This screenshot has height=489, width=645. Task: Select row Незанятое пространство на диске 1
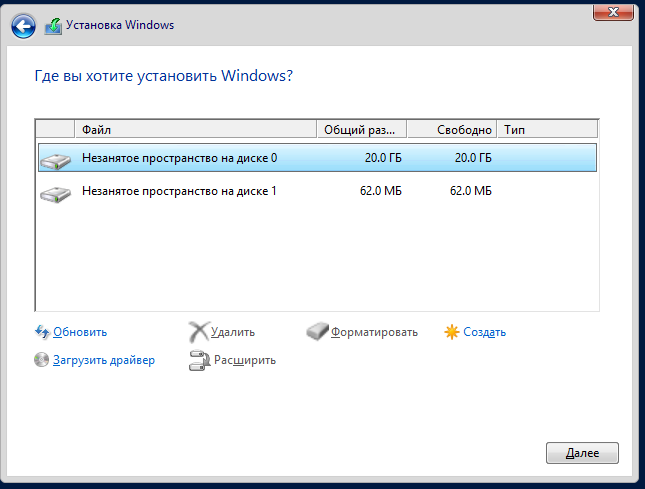pos(317,191)
